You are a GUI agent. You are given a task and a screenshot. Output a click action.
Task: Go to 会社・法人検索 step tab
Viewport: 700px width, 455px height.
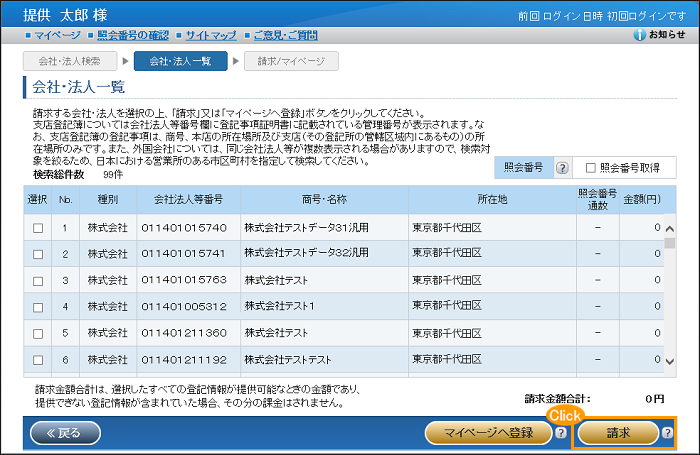[x=70, y=61]
